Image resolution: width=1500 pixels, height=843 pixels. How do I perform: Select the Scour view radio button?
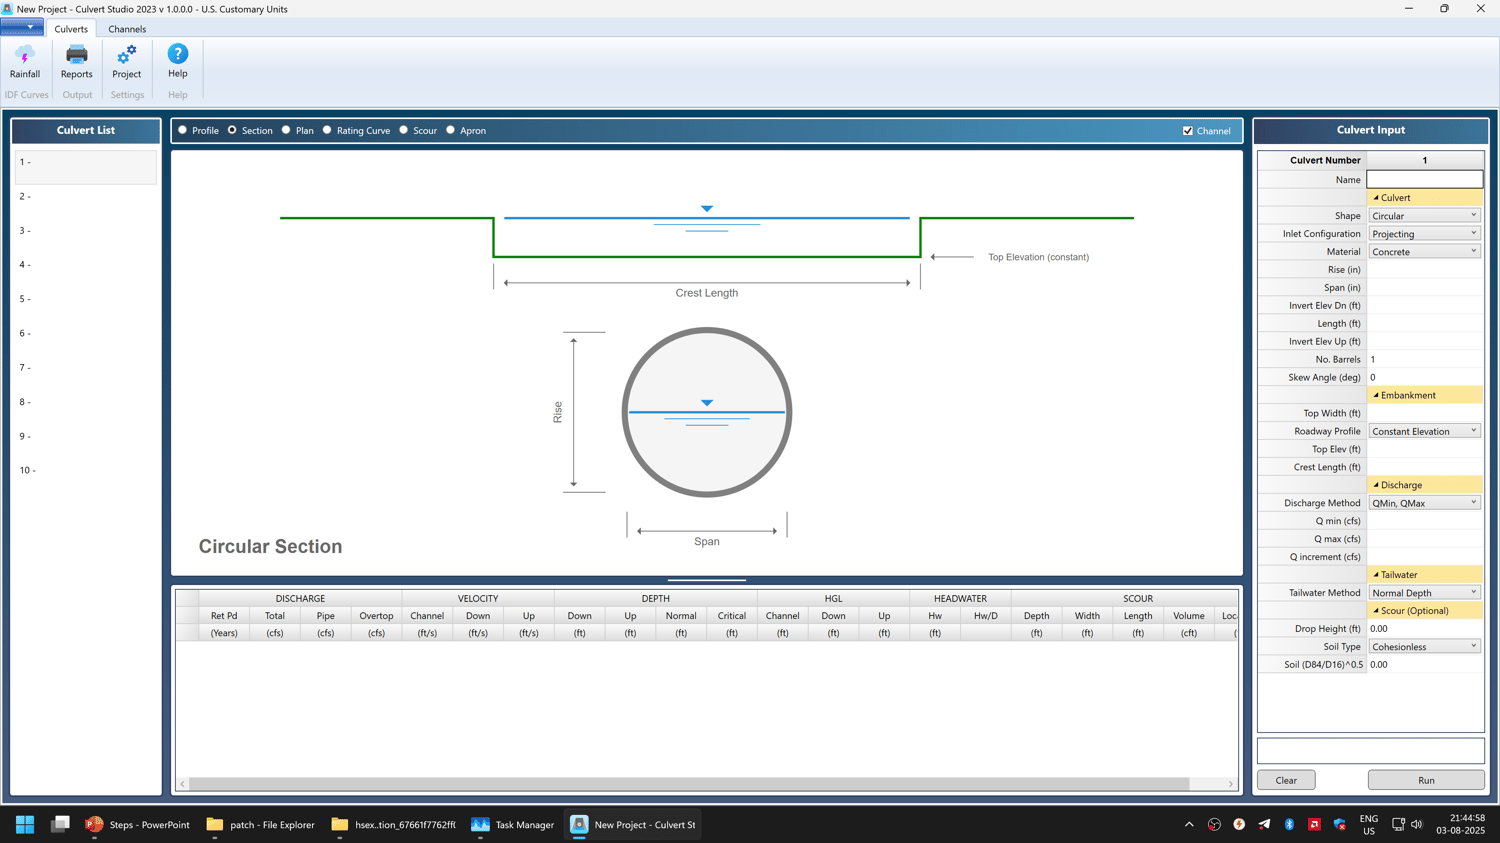404,130
